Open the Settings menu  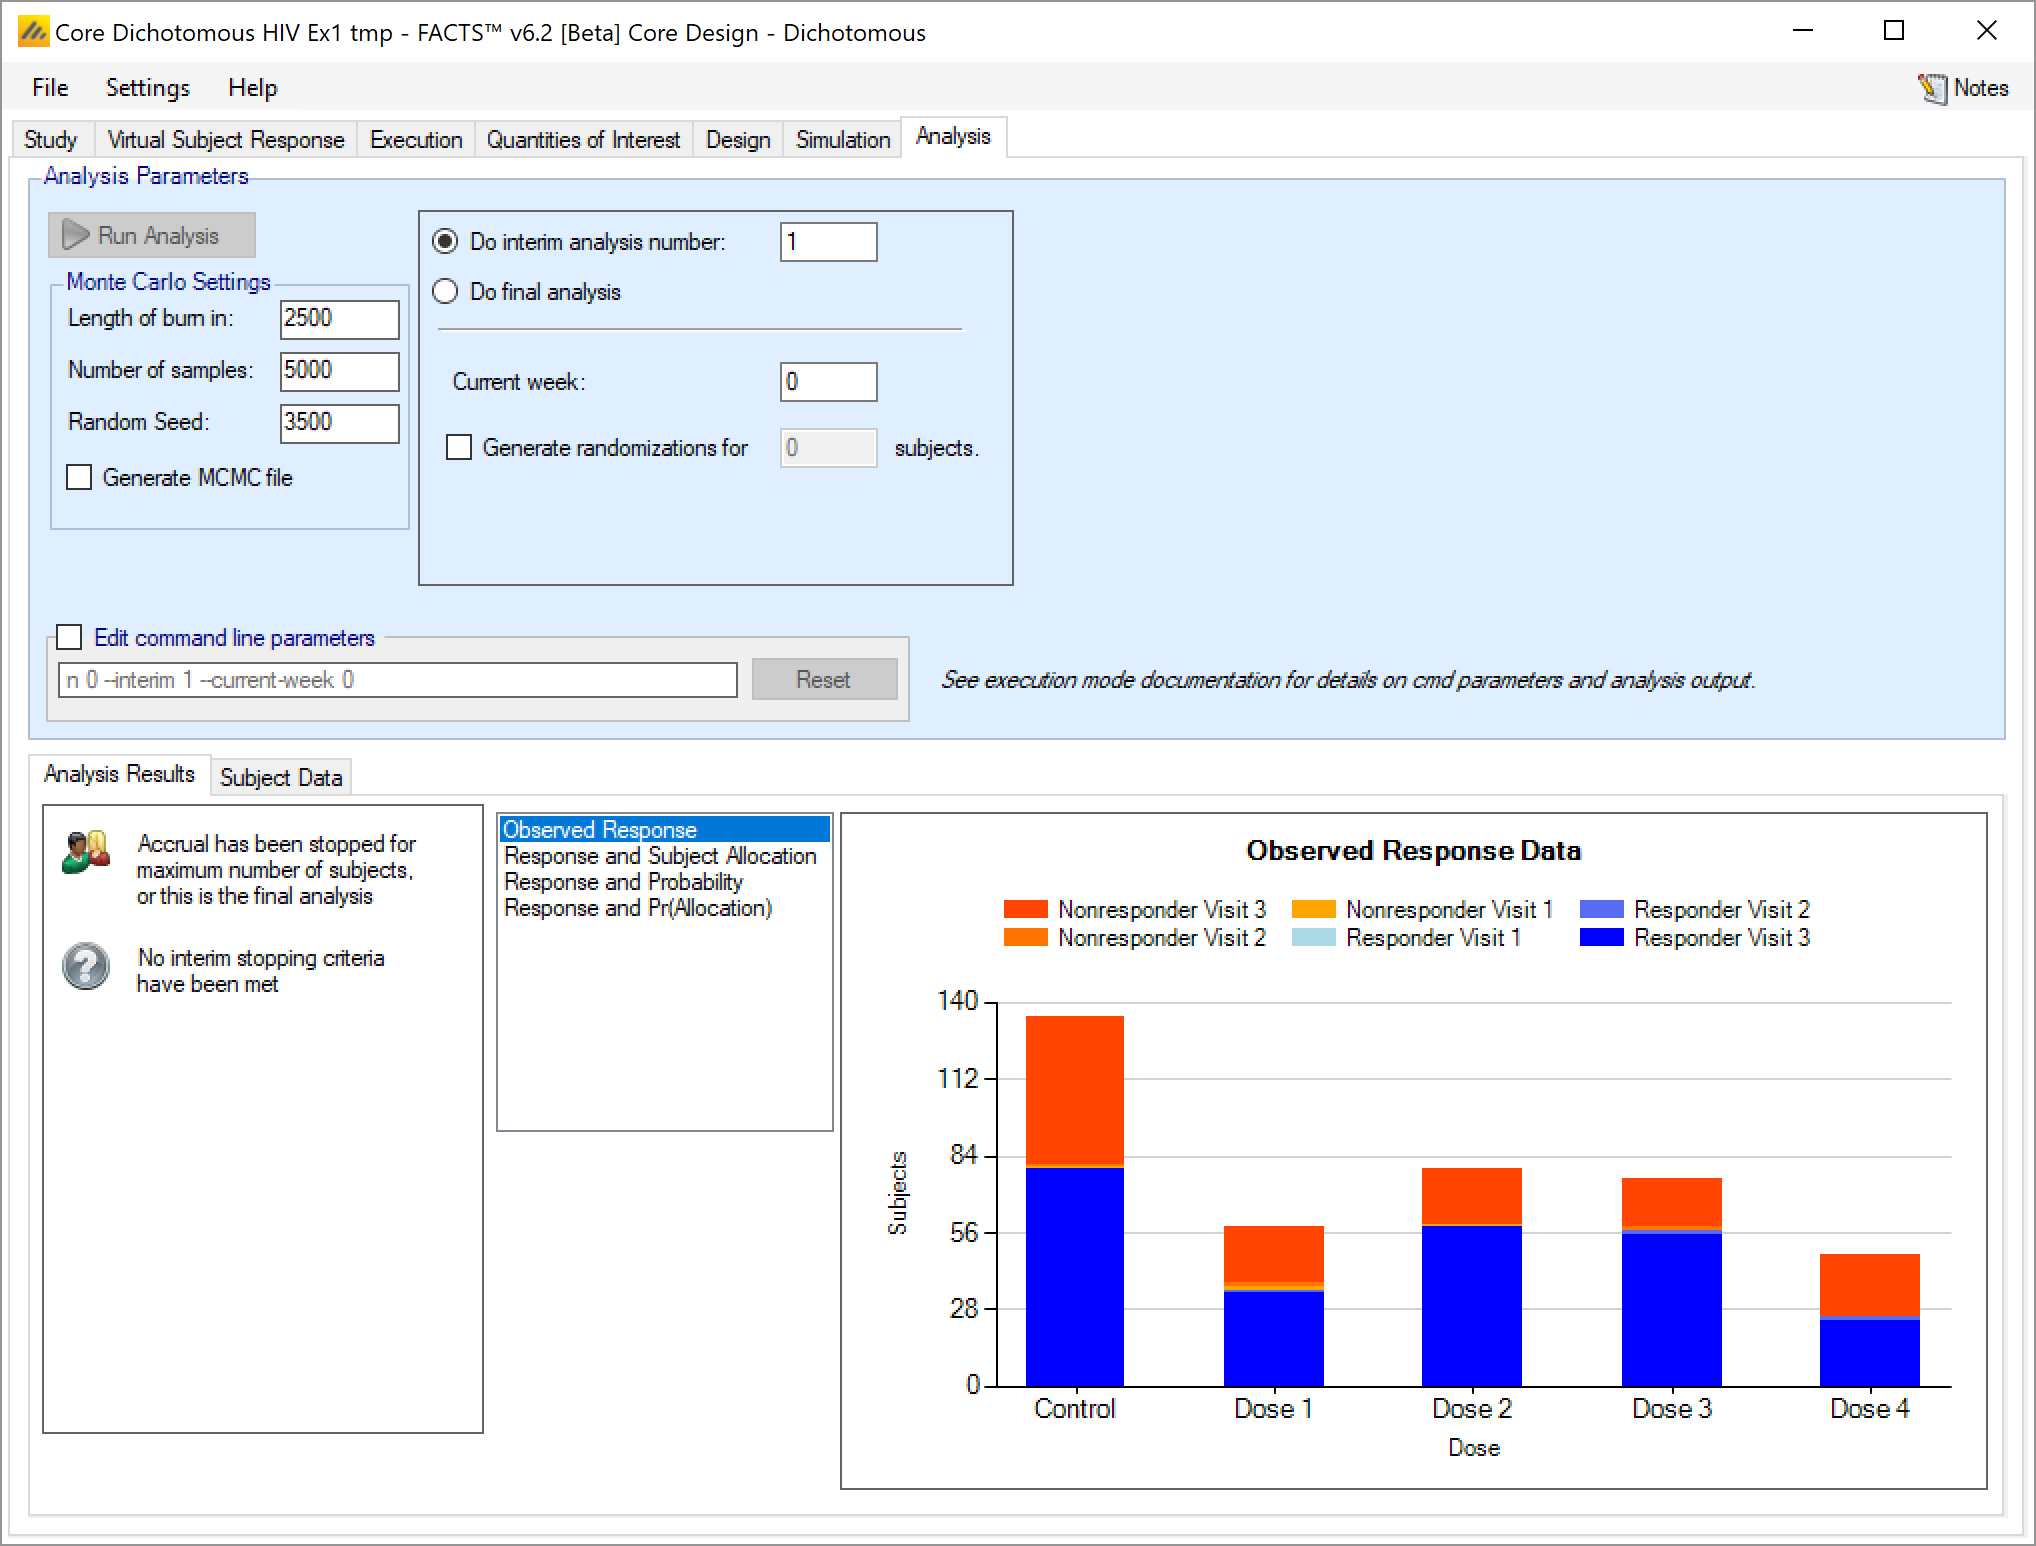[x=147, y=88]
